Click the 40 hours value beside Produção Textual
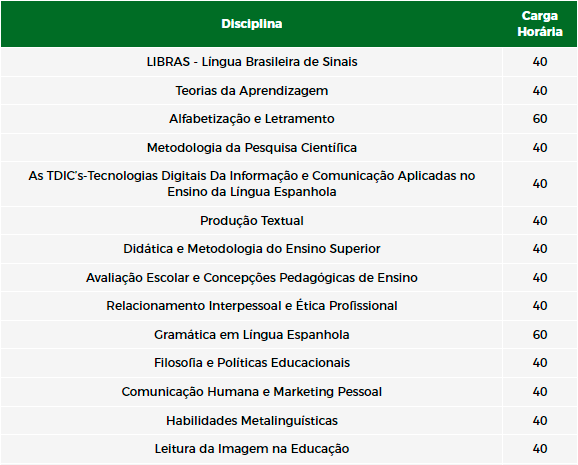Screen dimensions: 578x465 540,221
